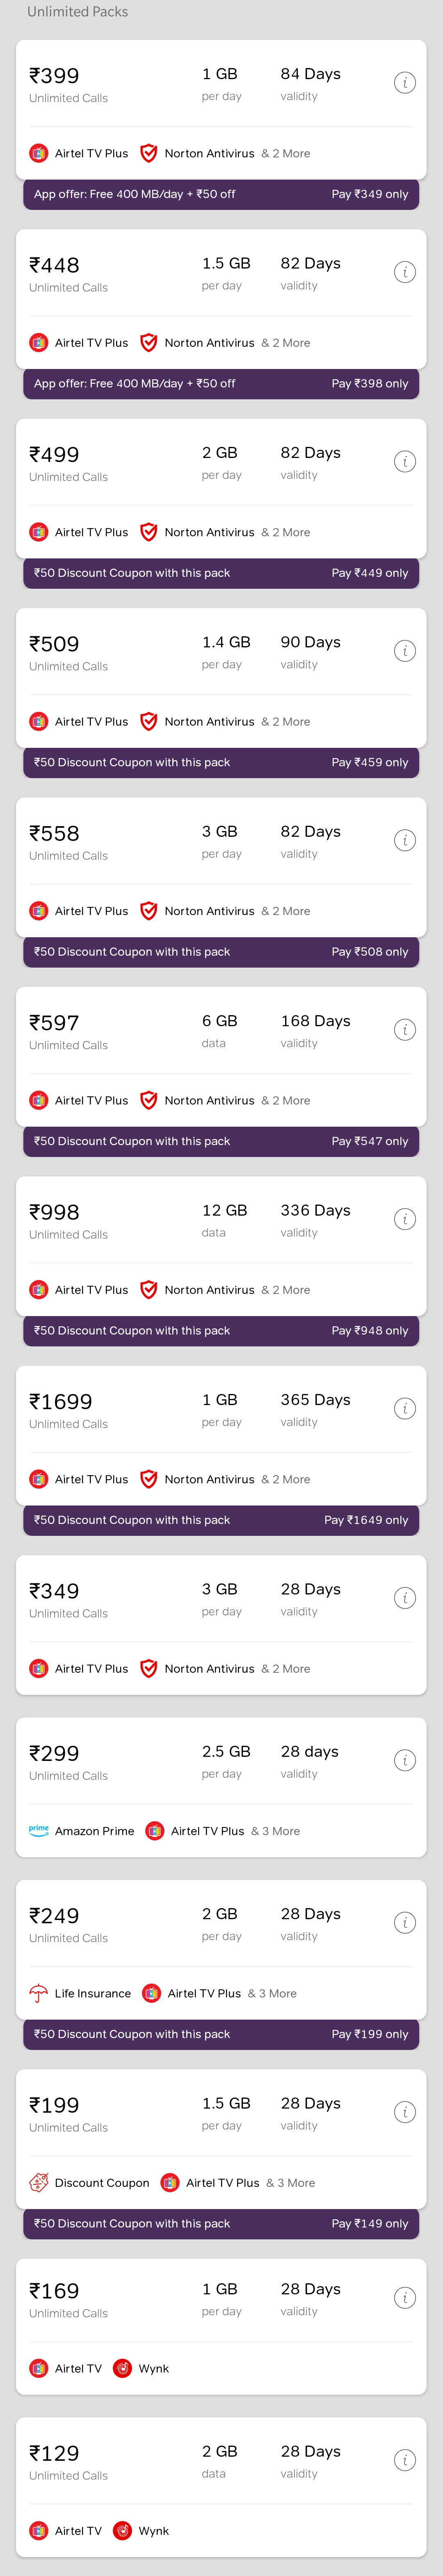This screenshot has width=443, height=2576.
Task: Choose the ₹558 unlimited pack price
Action: [54, 833]
